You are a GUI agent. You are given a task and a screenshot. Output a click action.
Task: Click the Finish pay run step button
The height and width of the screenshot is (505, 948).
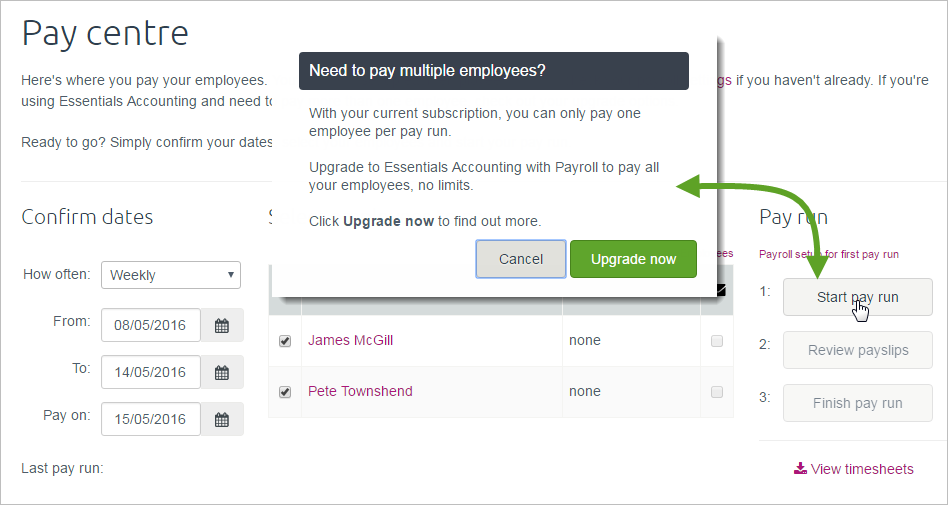(x=857, y=403)
